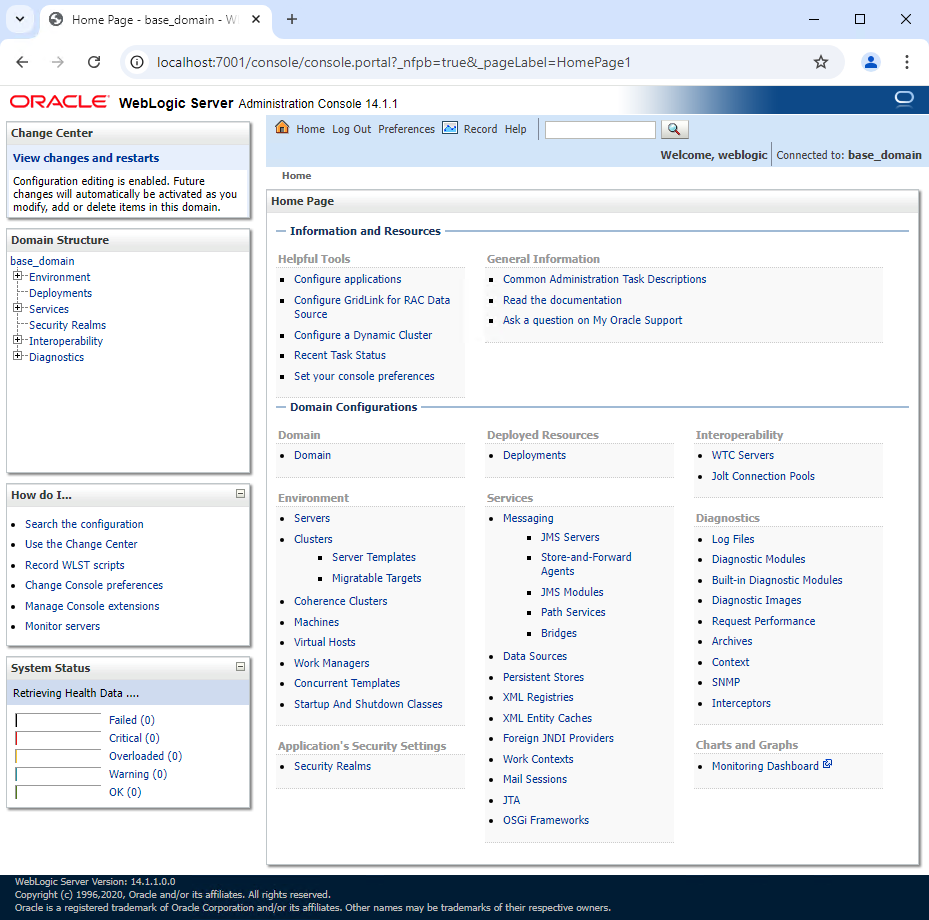Click the magnifier search button
929x920 pixels.
(674, 129)
